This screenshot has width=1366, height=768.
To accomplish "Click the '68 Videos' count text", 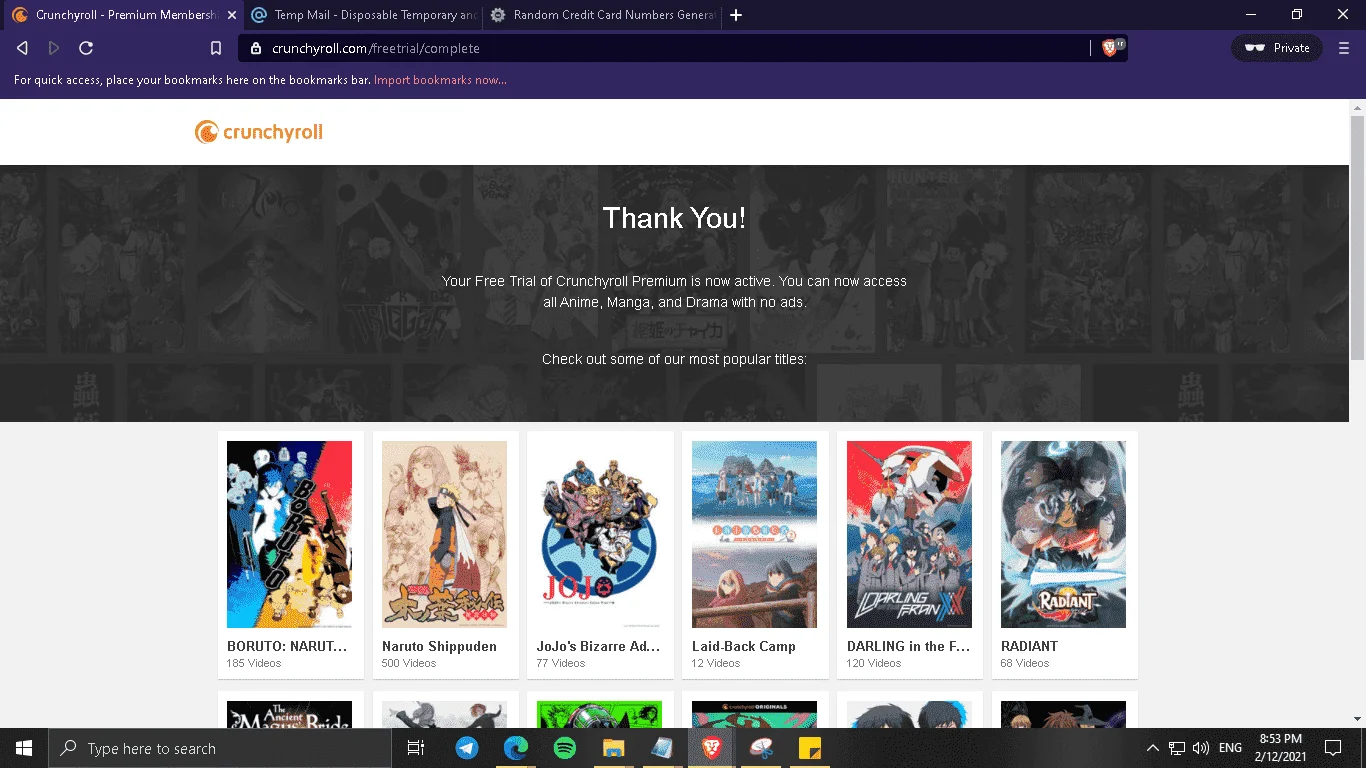I will 1025,663.
